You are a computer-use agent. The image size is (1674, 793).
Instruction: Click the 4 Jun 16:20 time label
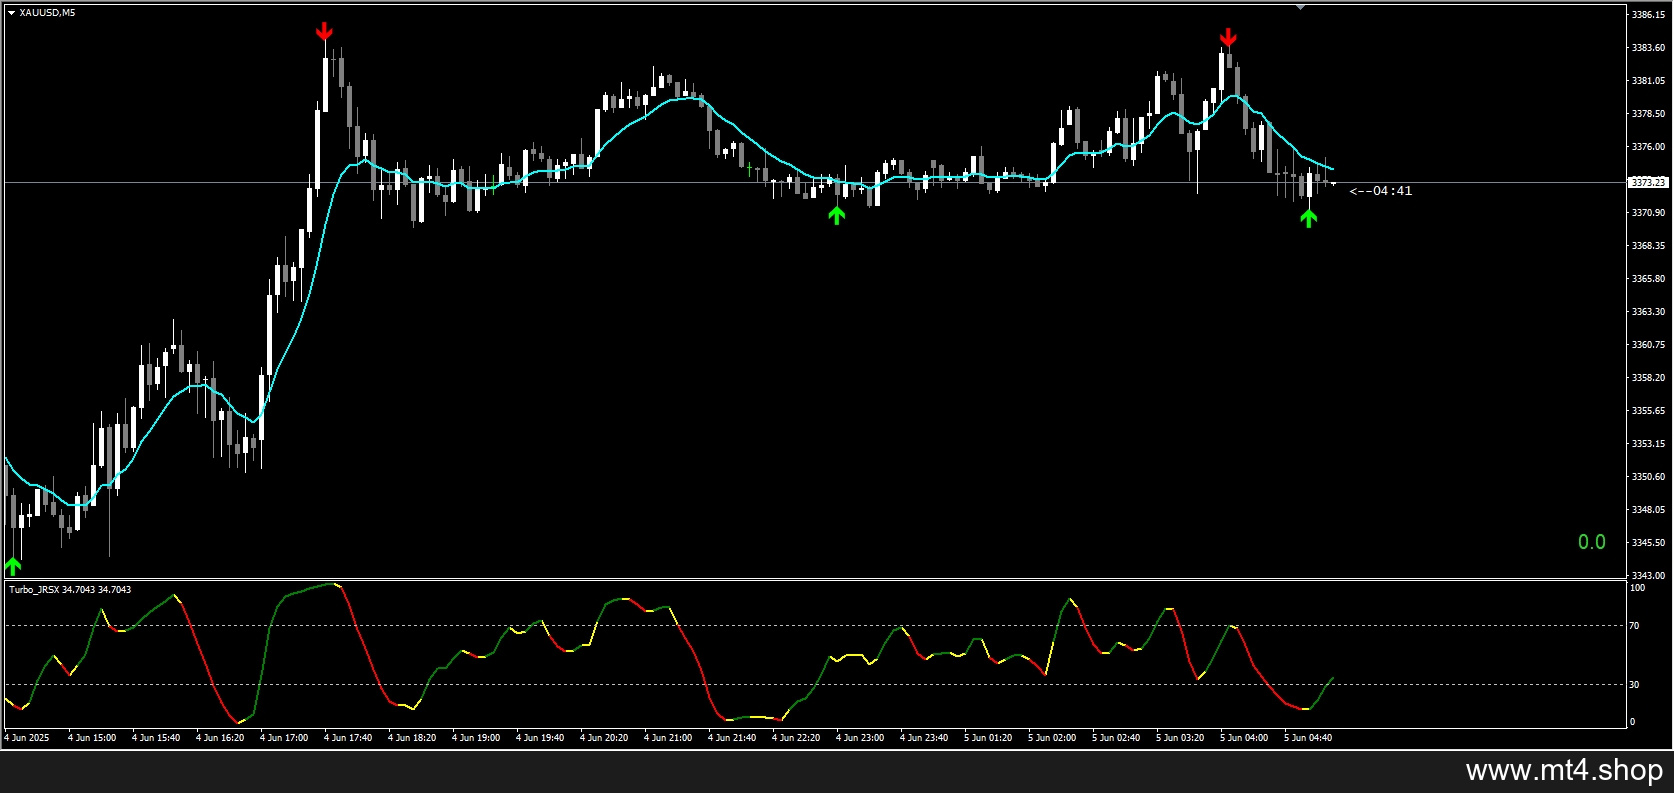(220, 738)
